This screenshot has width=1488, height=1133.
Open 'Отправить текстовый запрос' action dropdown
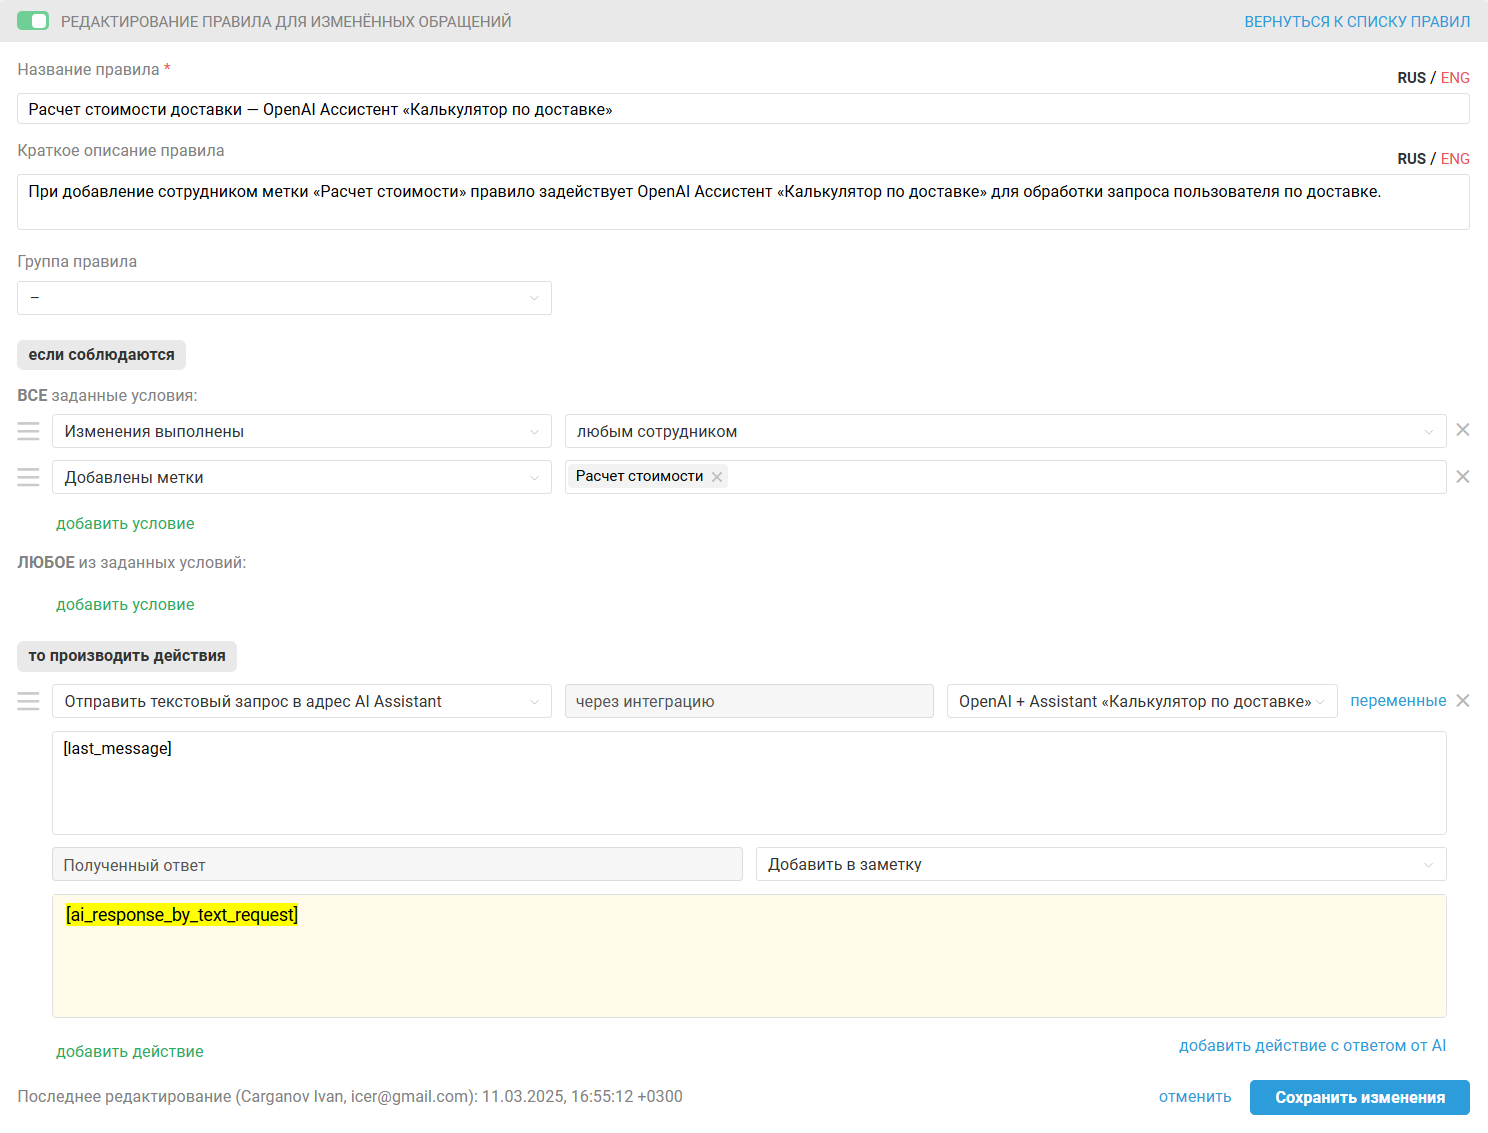tap(302, 701)
